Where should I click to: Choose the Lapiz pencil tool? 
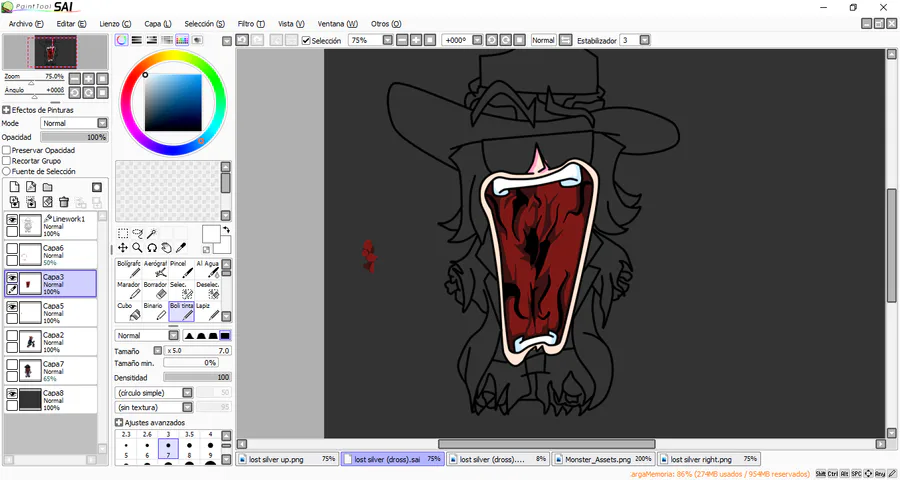208,311
